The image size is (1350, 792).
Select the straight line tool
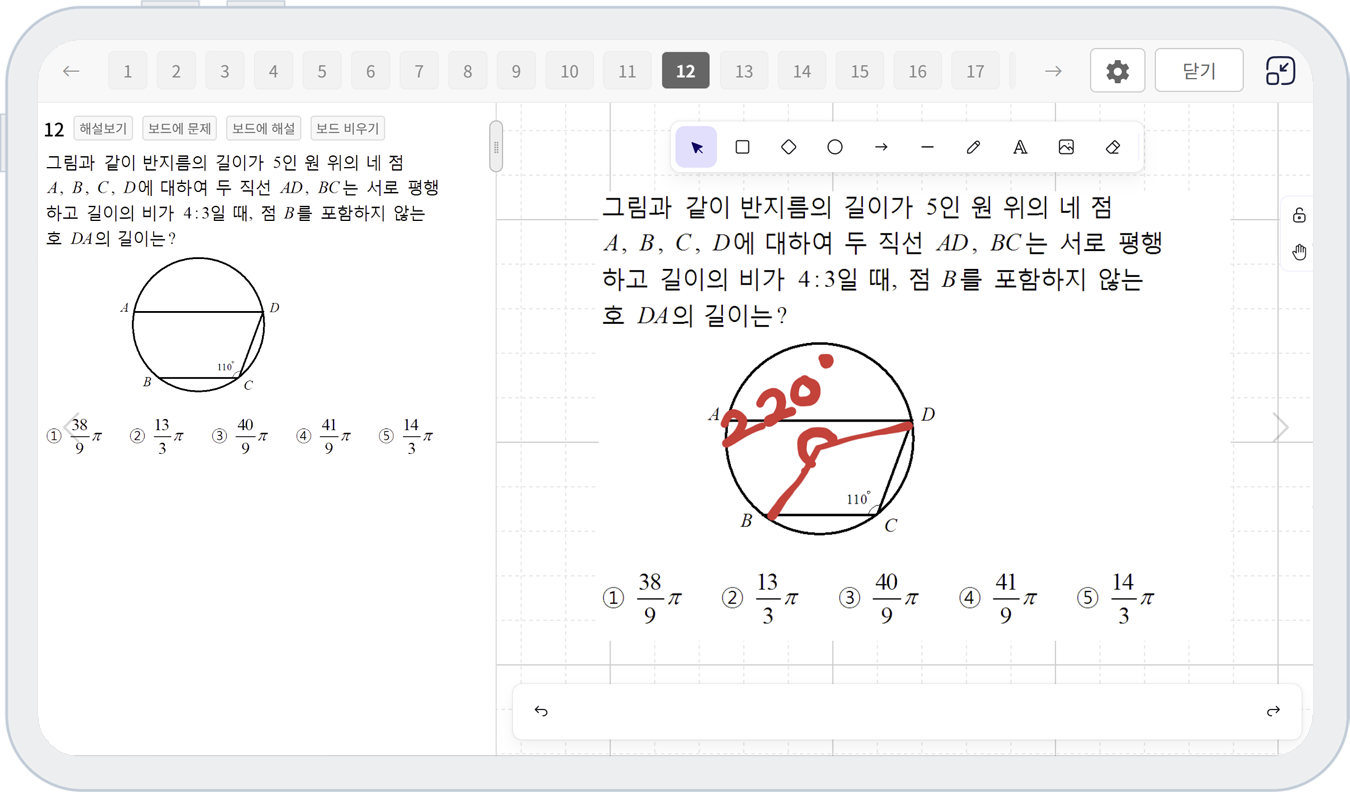[927, 148]
